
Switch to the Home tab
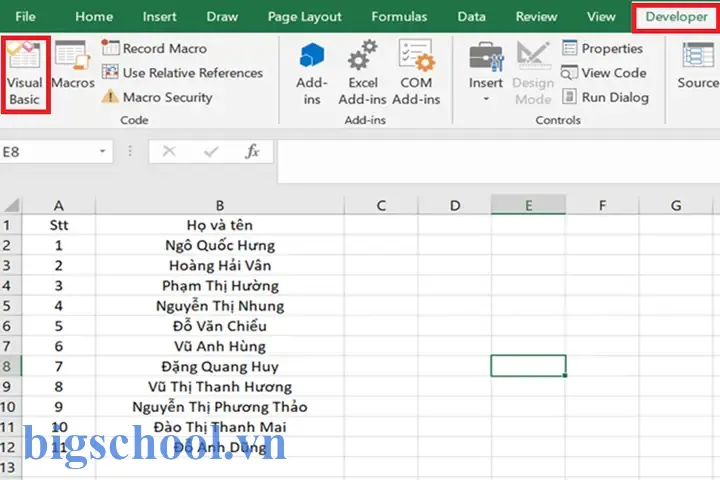coord(94,17)
